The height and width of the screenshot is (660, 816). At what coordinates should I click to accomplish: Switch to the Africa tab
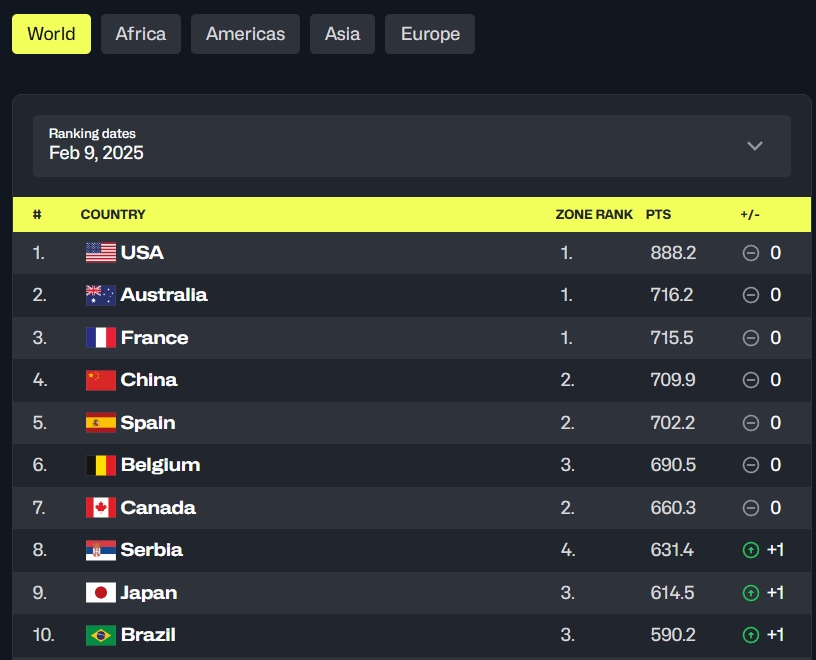pyautogui.click(x=141, y=34)
